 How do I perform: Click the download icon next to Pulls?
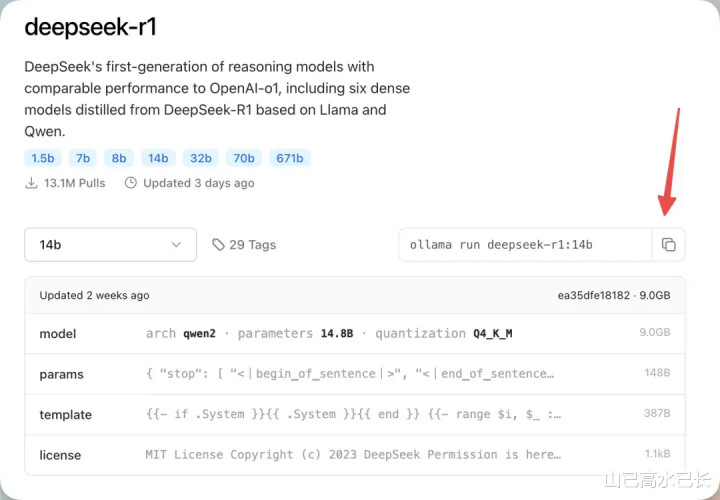coord(31,183)
